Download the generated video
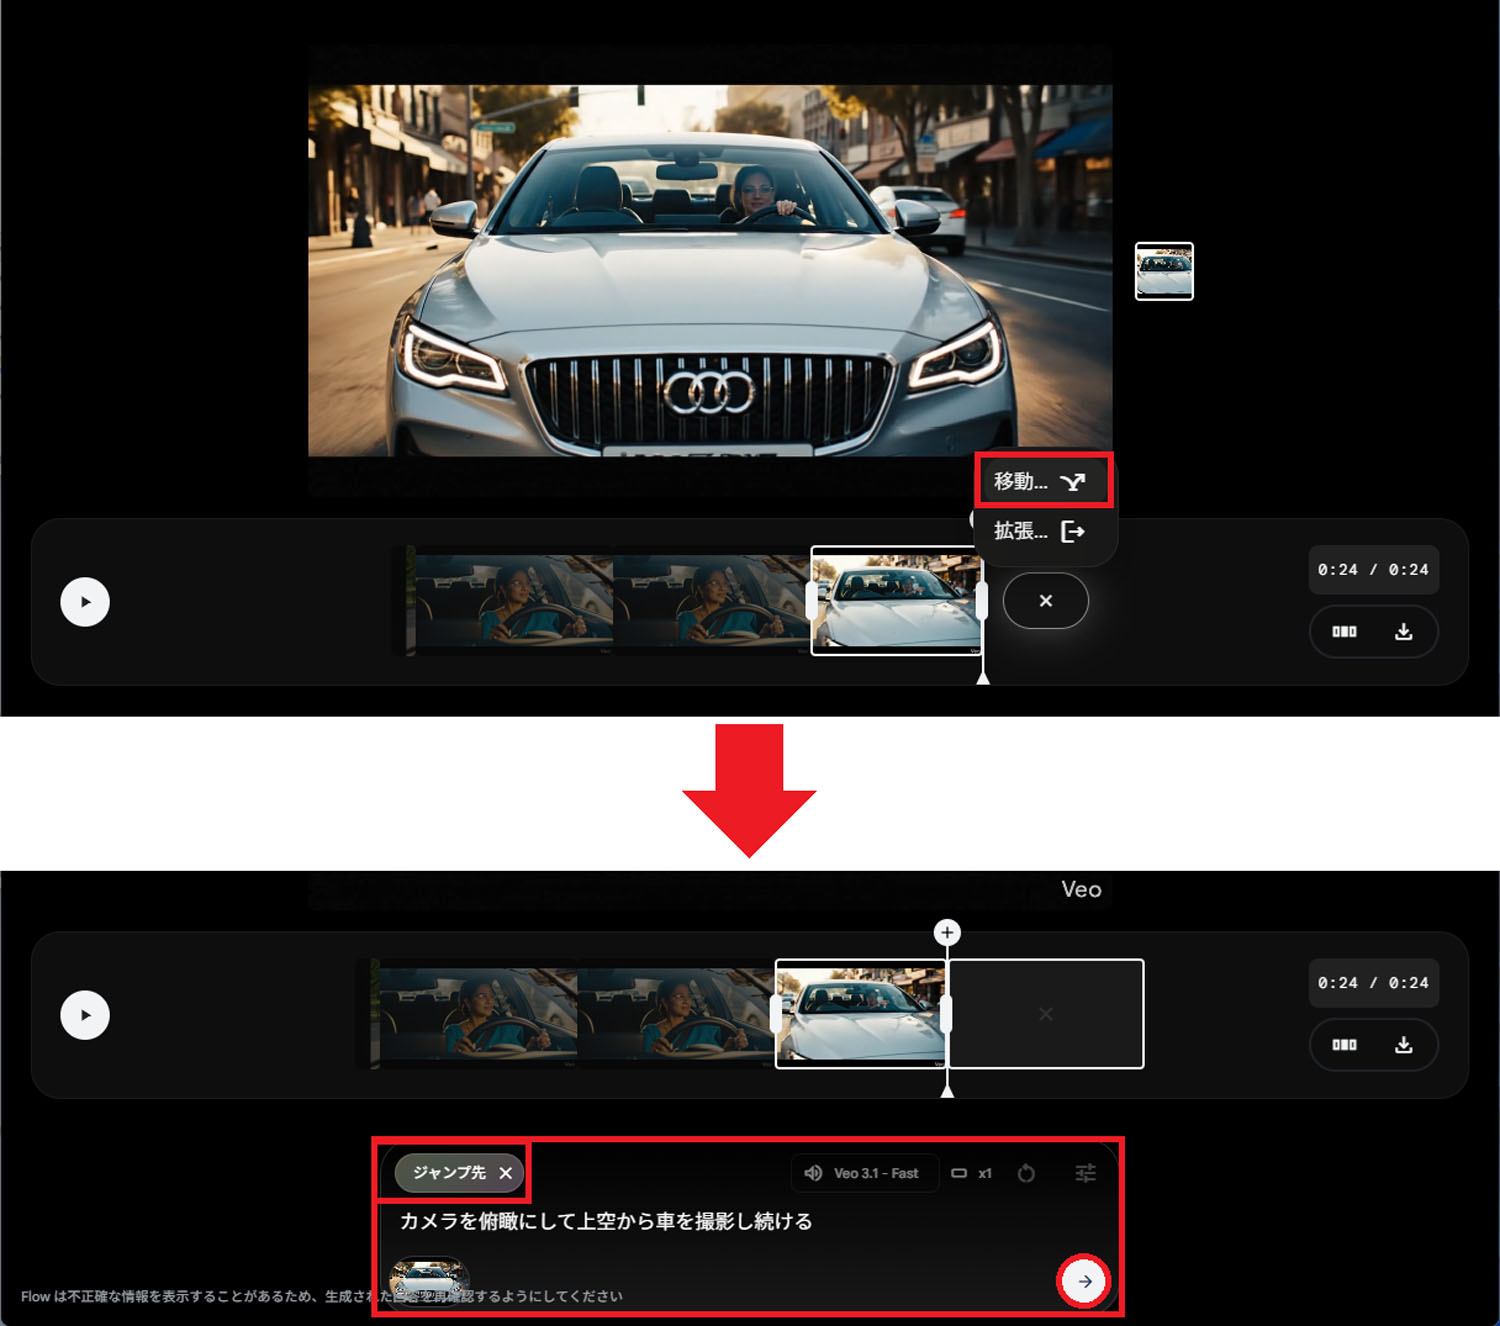The height and width of the screenshot is (1326, 1500). [1405, 632]
